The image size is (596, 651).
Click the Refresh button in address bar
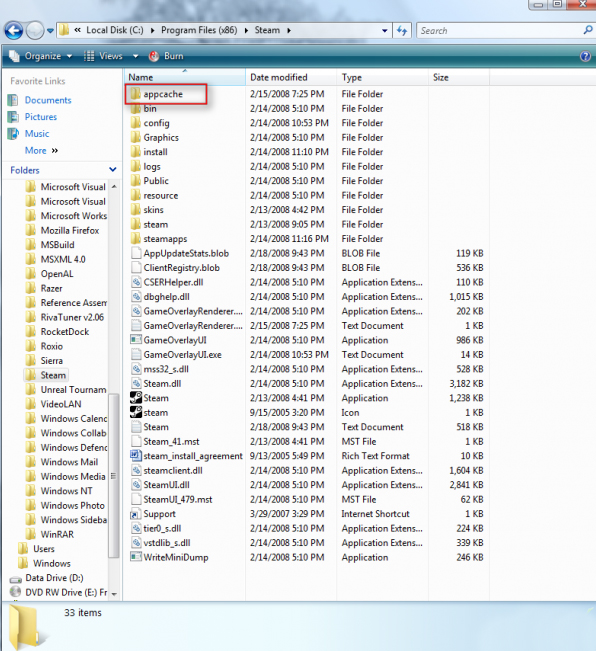tap(402, 30)
